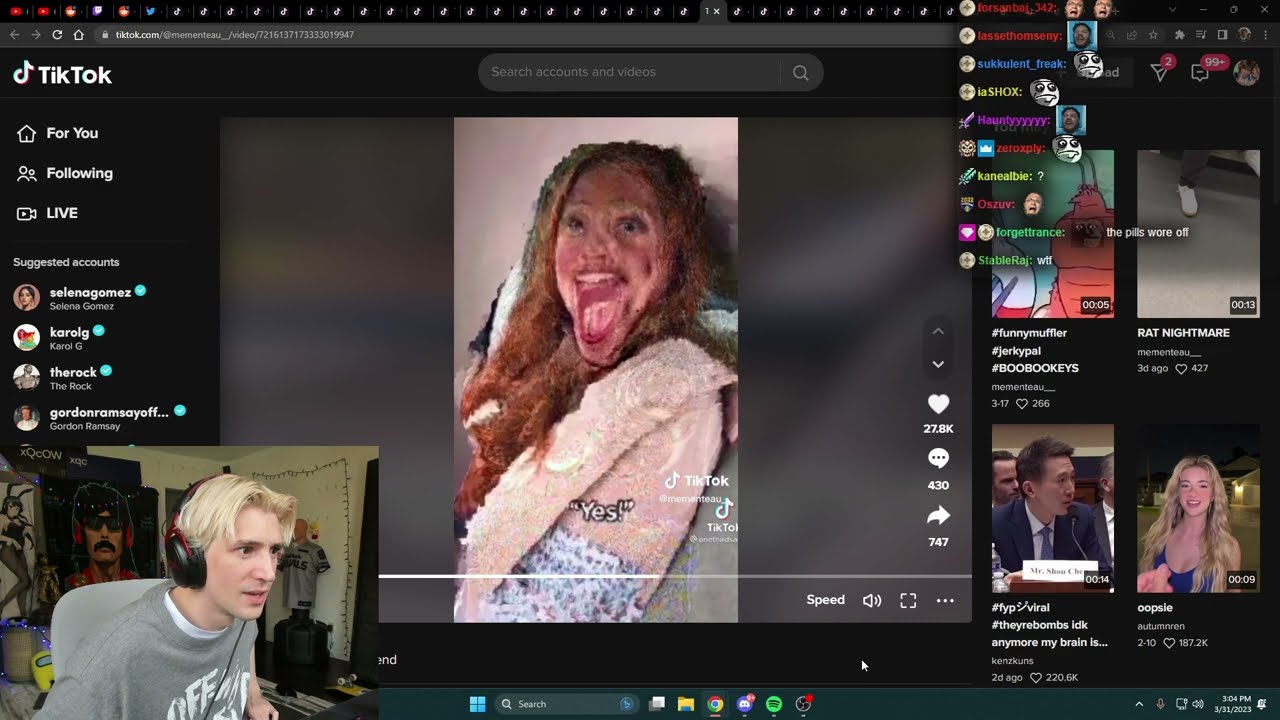
Task: Switch to the Twitter browser tab
Action: pos(151,11)
